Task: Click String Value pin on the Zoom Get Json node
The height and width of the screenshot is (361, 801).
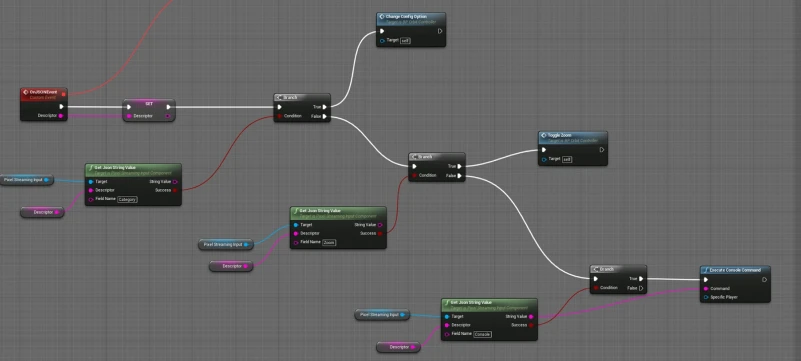Action: tap(380, 225)
